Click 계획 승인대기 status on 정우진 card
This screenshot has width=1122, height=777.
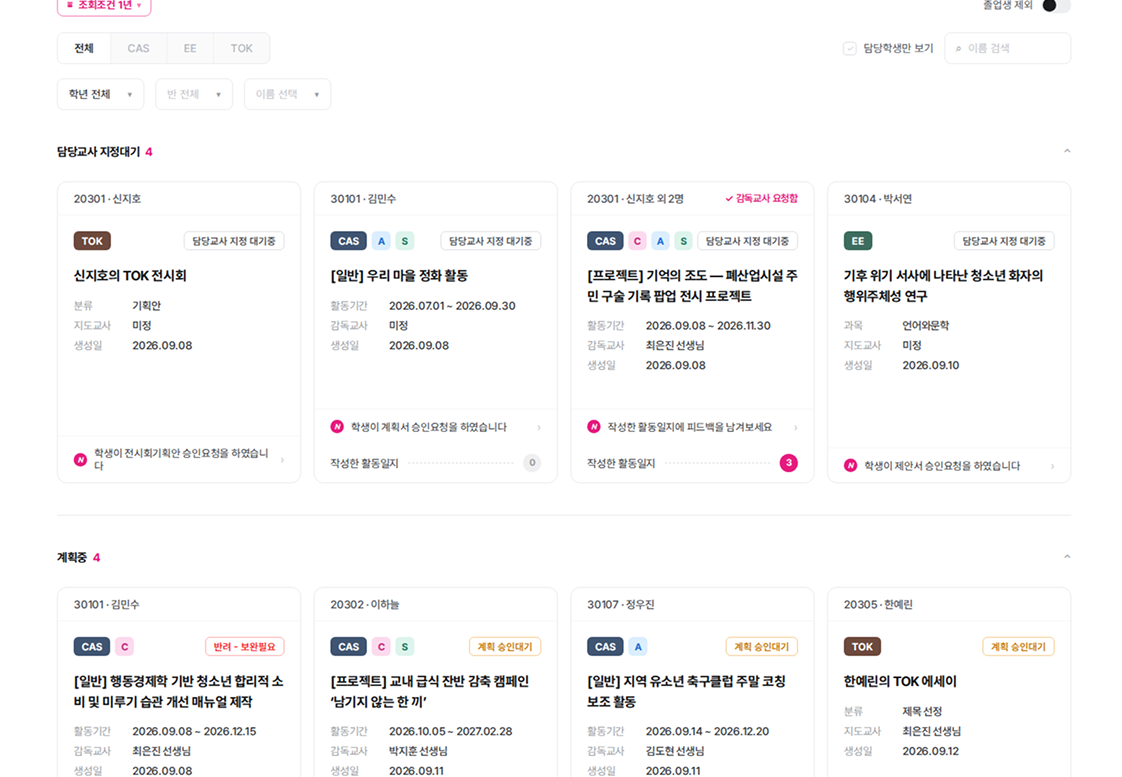pos(761,647)
